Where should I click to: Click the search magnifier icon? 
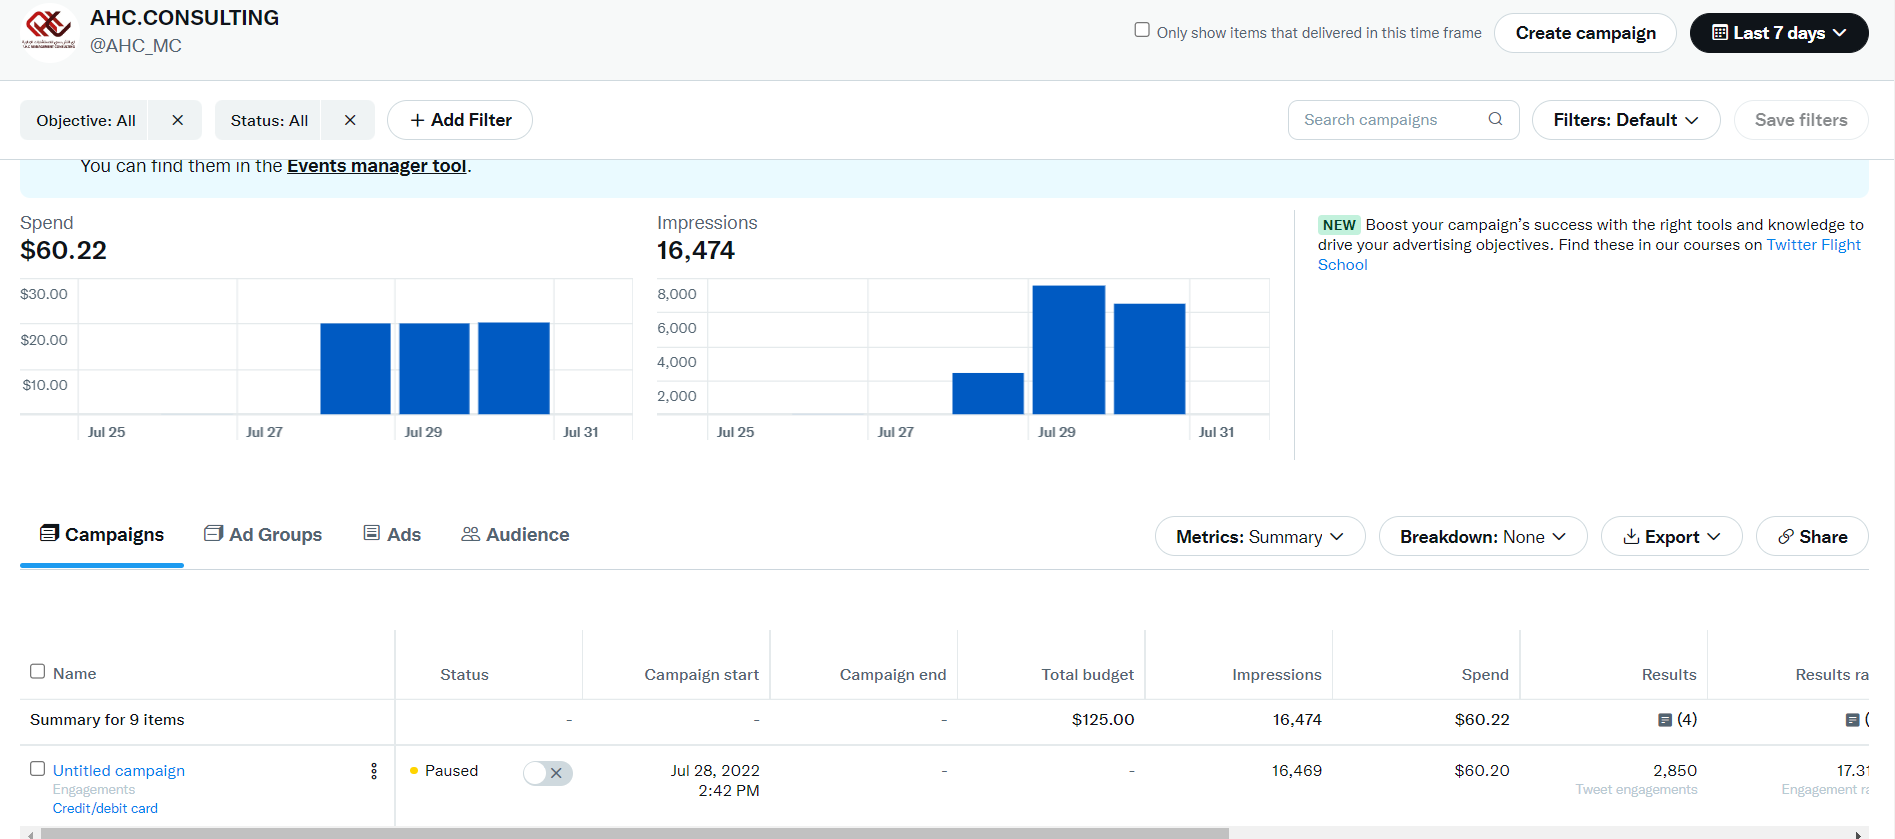(x=1495, y=119)
